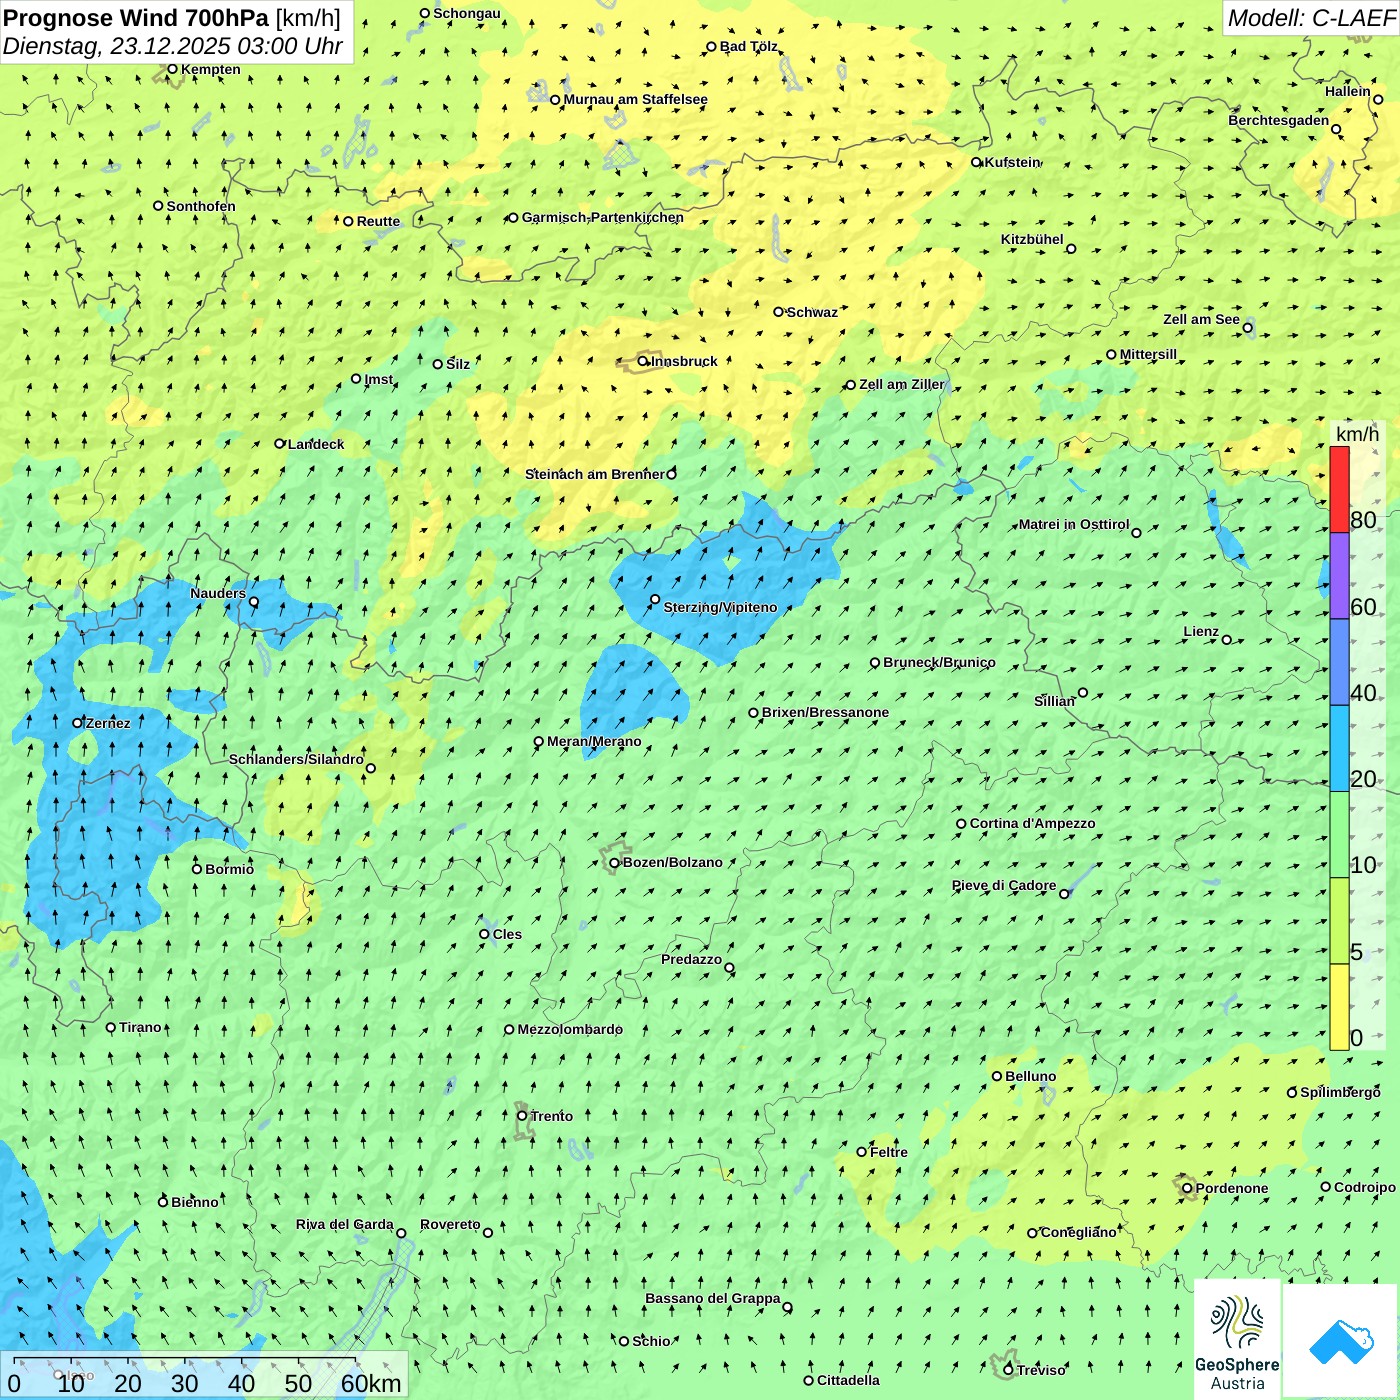
Task: Click the Murnau am Staffelsee label
Action: 635,99
